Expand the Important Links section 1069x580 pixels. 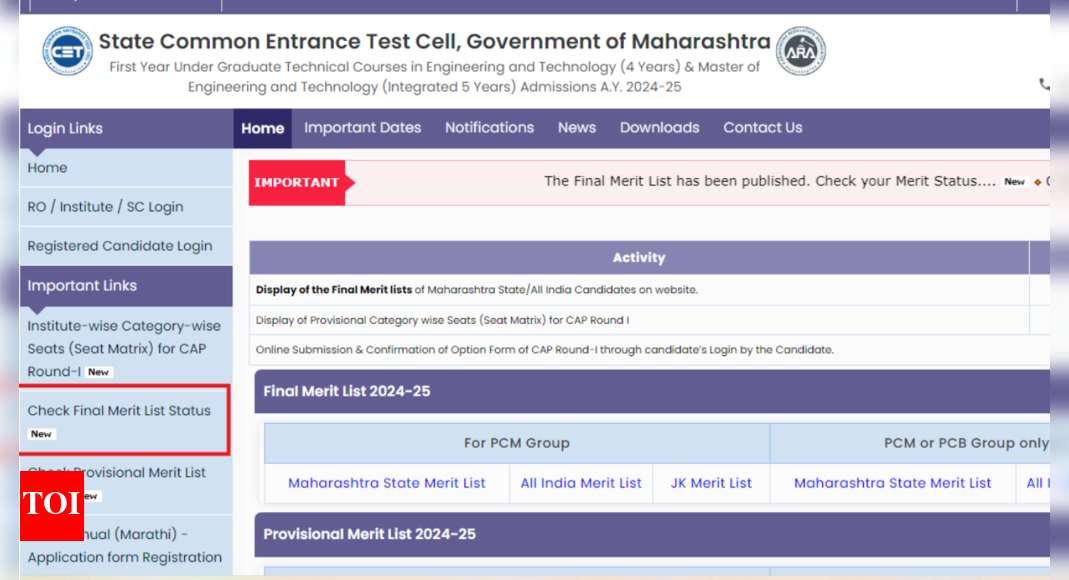tap(82, 285)
